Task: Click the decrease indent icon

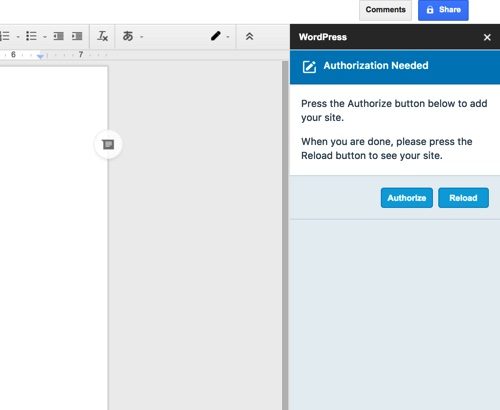Action: 59,36
